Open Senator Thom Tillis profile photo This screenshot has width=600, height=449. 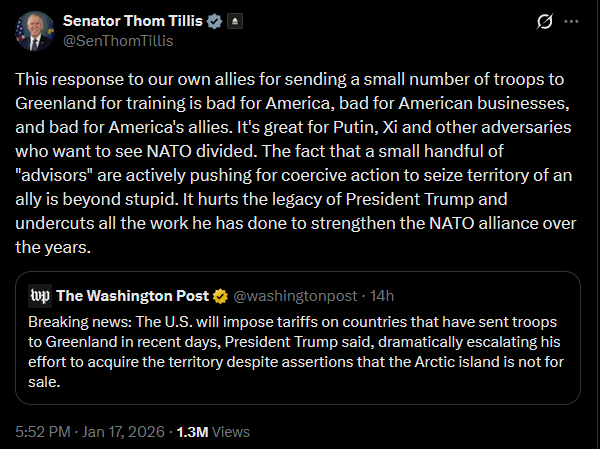click(35, 31)
